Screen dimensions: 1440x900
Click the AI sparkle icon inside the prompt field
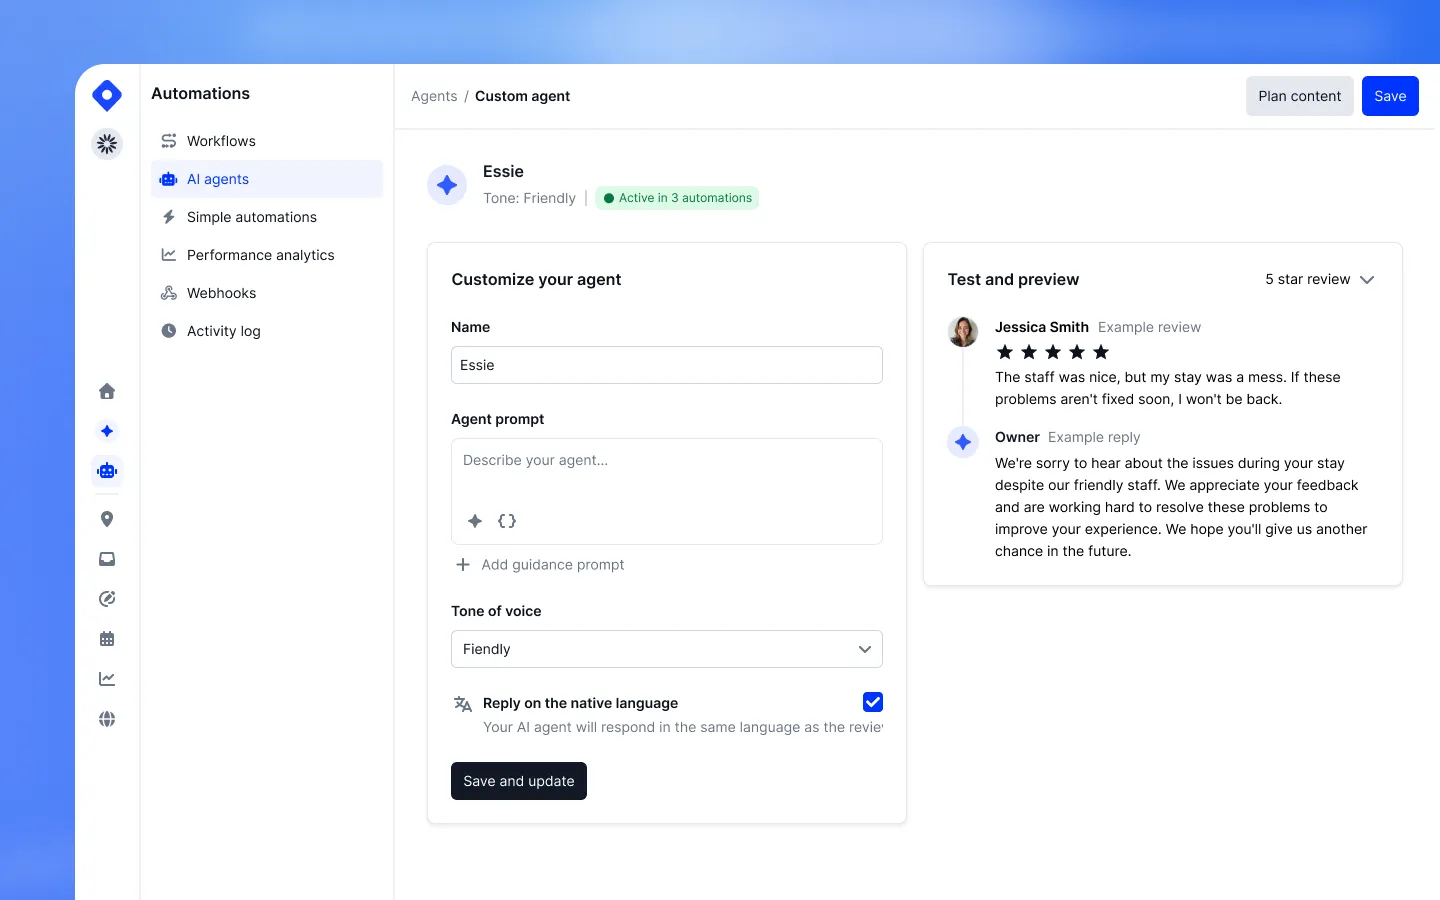click(475, 521)
